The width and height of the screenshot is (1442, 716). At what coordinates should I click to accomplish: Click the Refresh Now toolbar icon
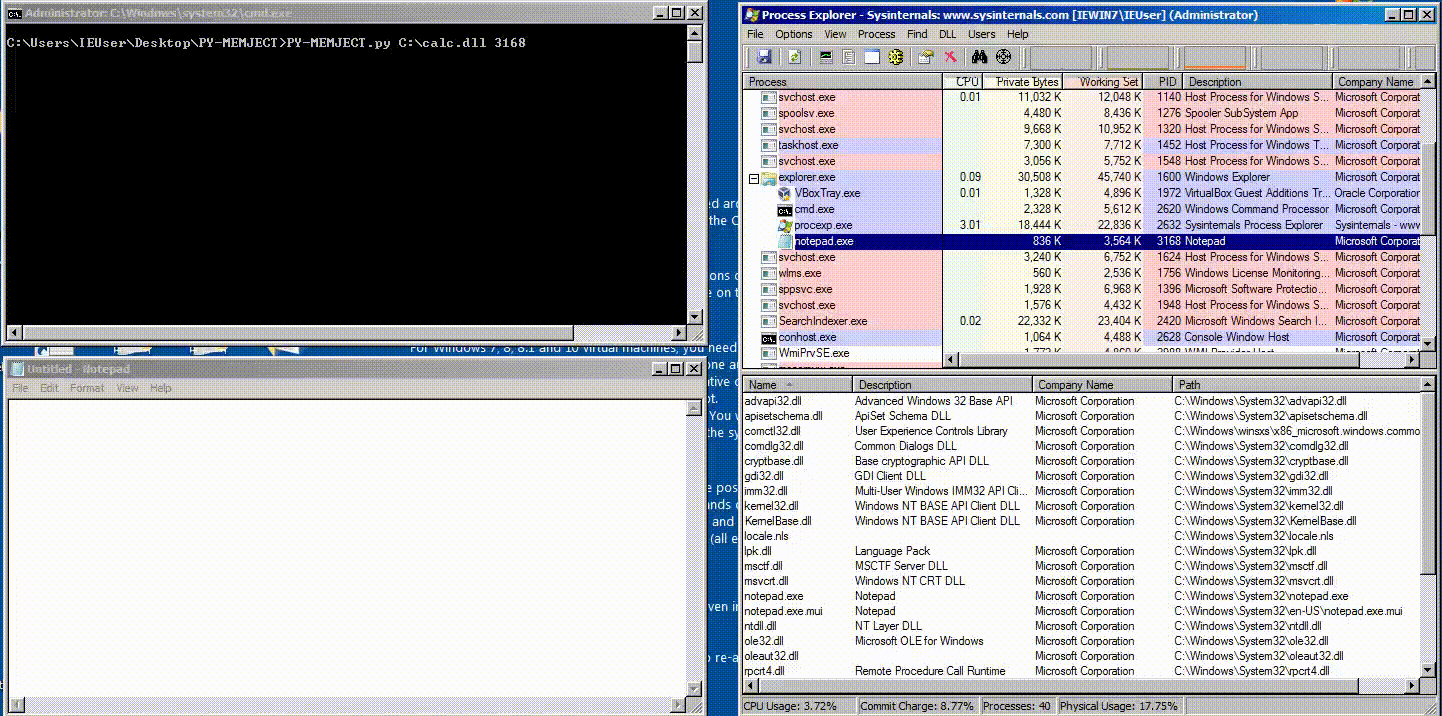(795, 58)
